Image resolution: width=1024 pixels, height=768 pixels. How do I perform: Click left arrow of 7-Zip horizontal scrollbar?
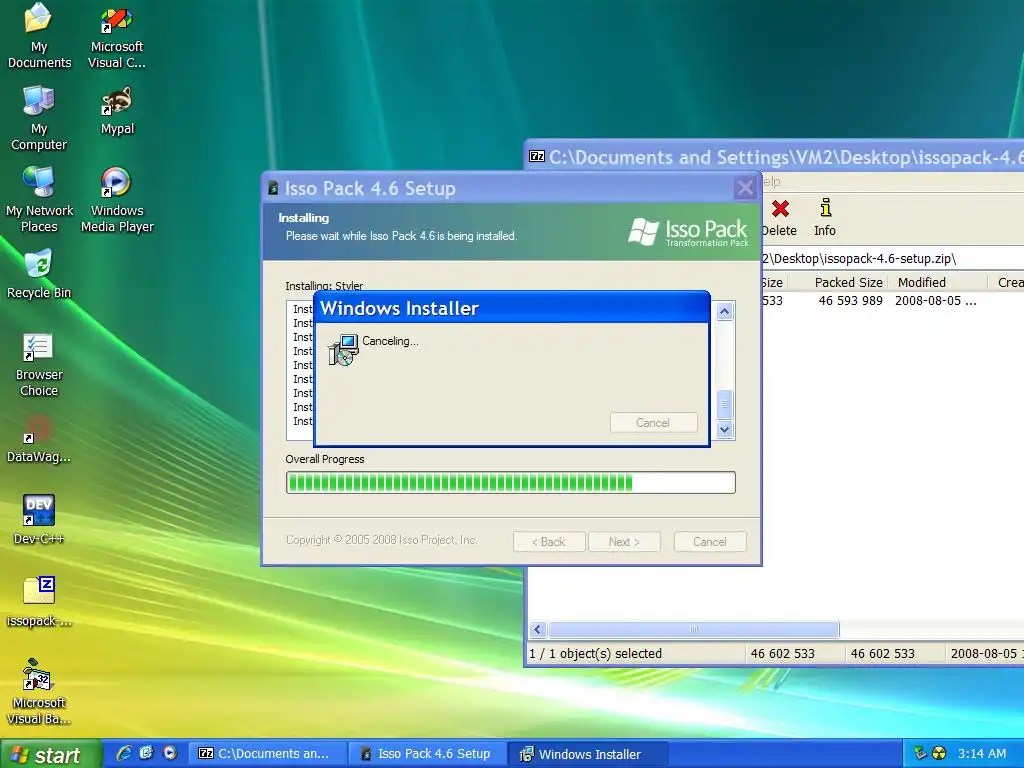click(x=537, y=630)
